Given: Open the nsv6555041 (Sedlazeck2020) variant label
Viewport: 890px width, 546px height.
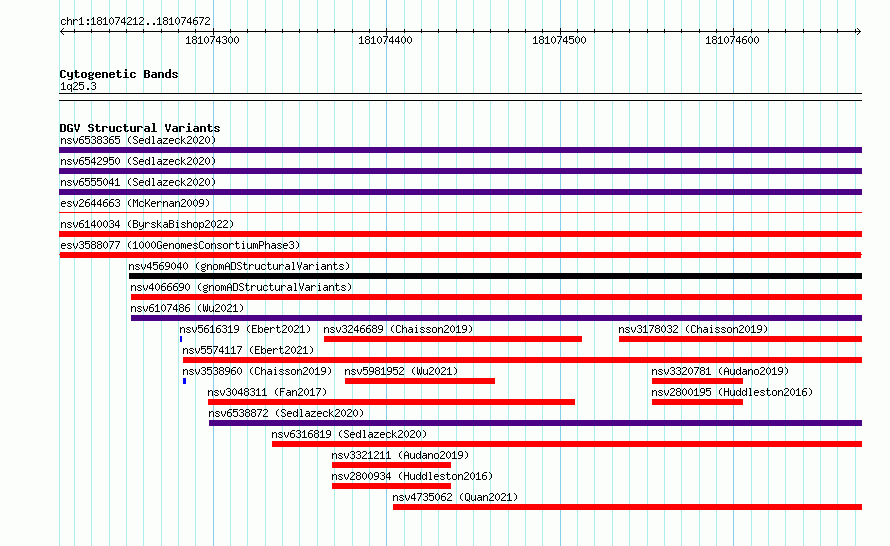Looking at the screenshot, I should 138,182.
